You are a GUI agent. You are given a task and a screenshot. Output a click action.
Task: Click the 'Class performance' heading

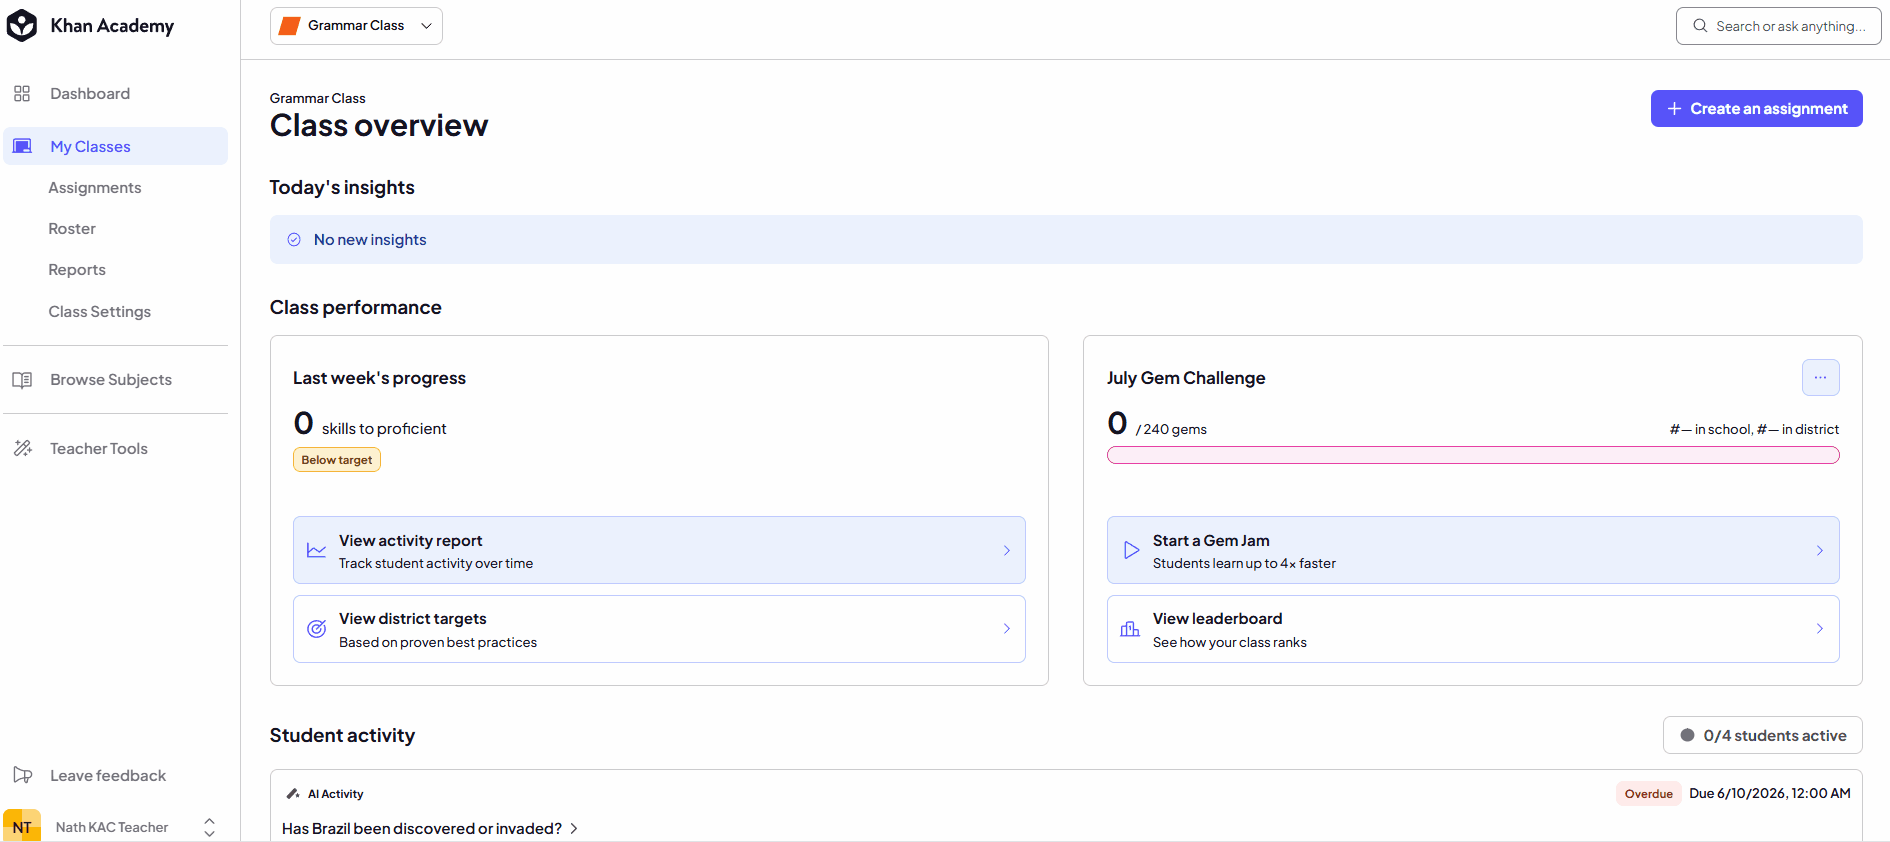pyautogui.click(x=356, y=308)
